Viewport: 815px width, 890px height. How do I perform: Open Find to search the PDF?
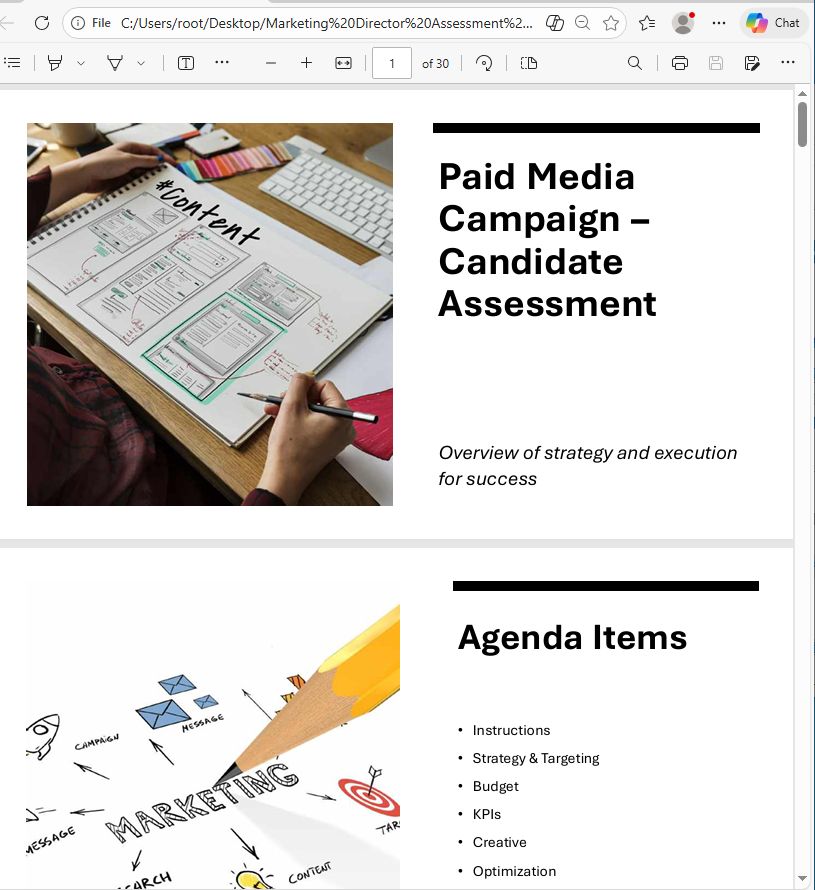(634, 62)
